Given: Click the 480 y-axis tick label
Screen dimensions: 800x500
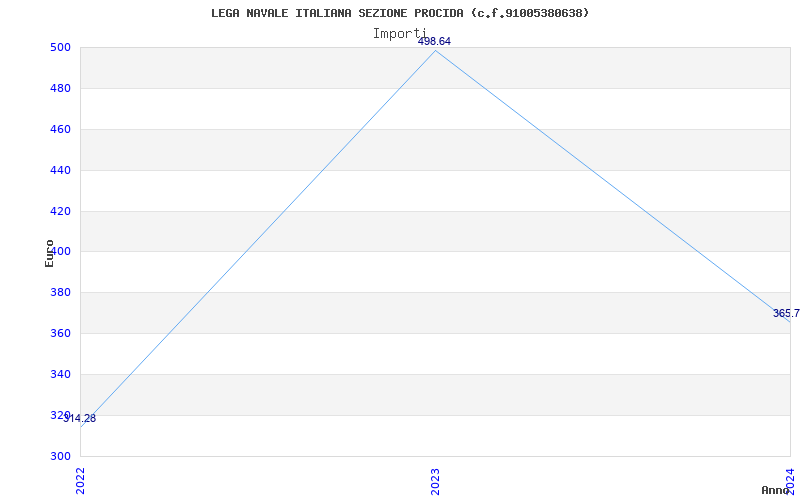Looking at the screenshot, I should pyautogui.click(x=60, y=88).
